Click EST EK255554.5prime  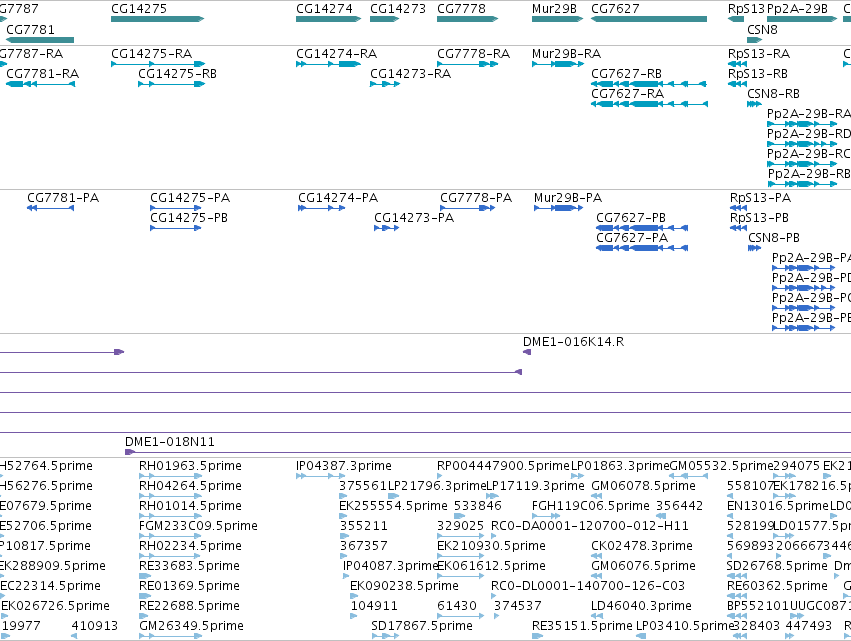[393, 506]
